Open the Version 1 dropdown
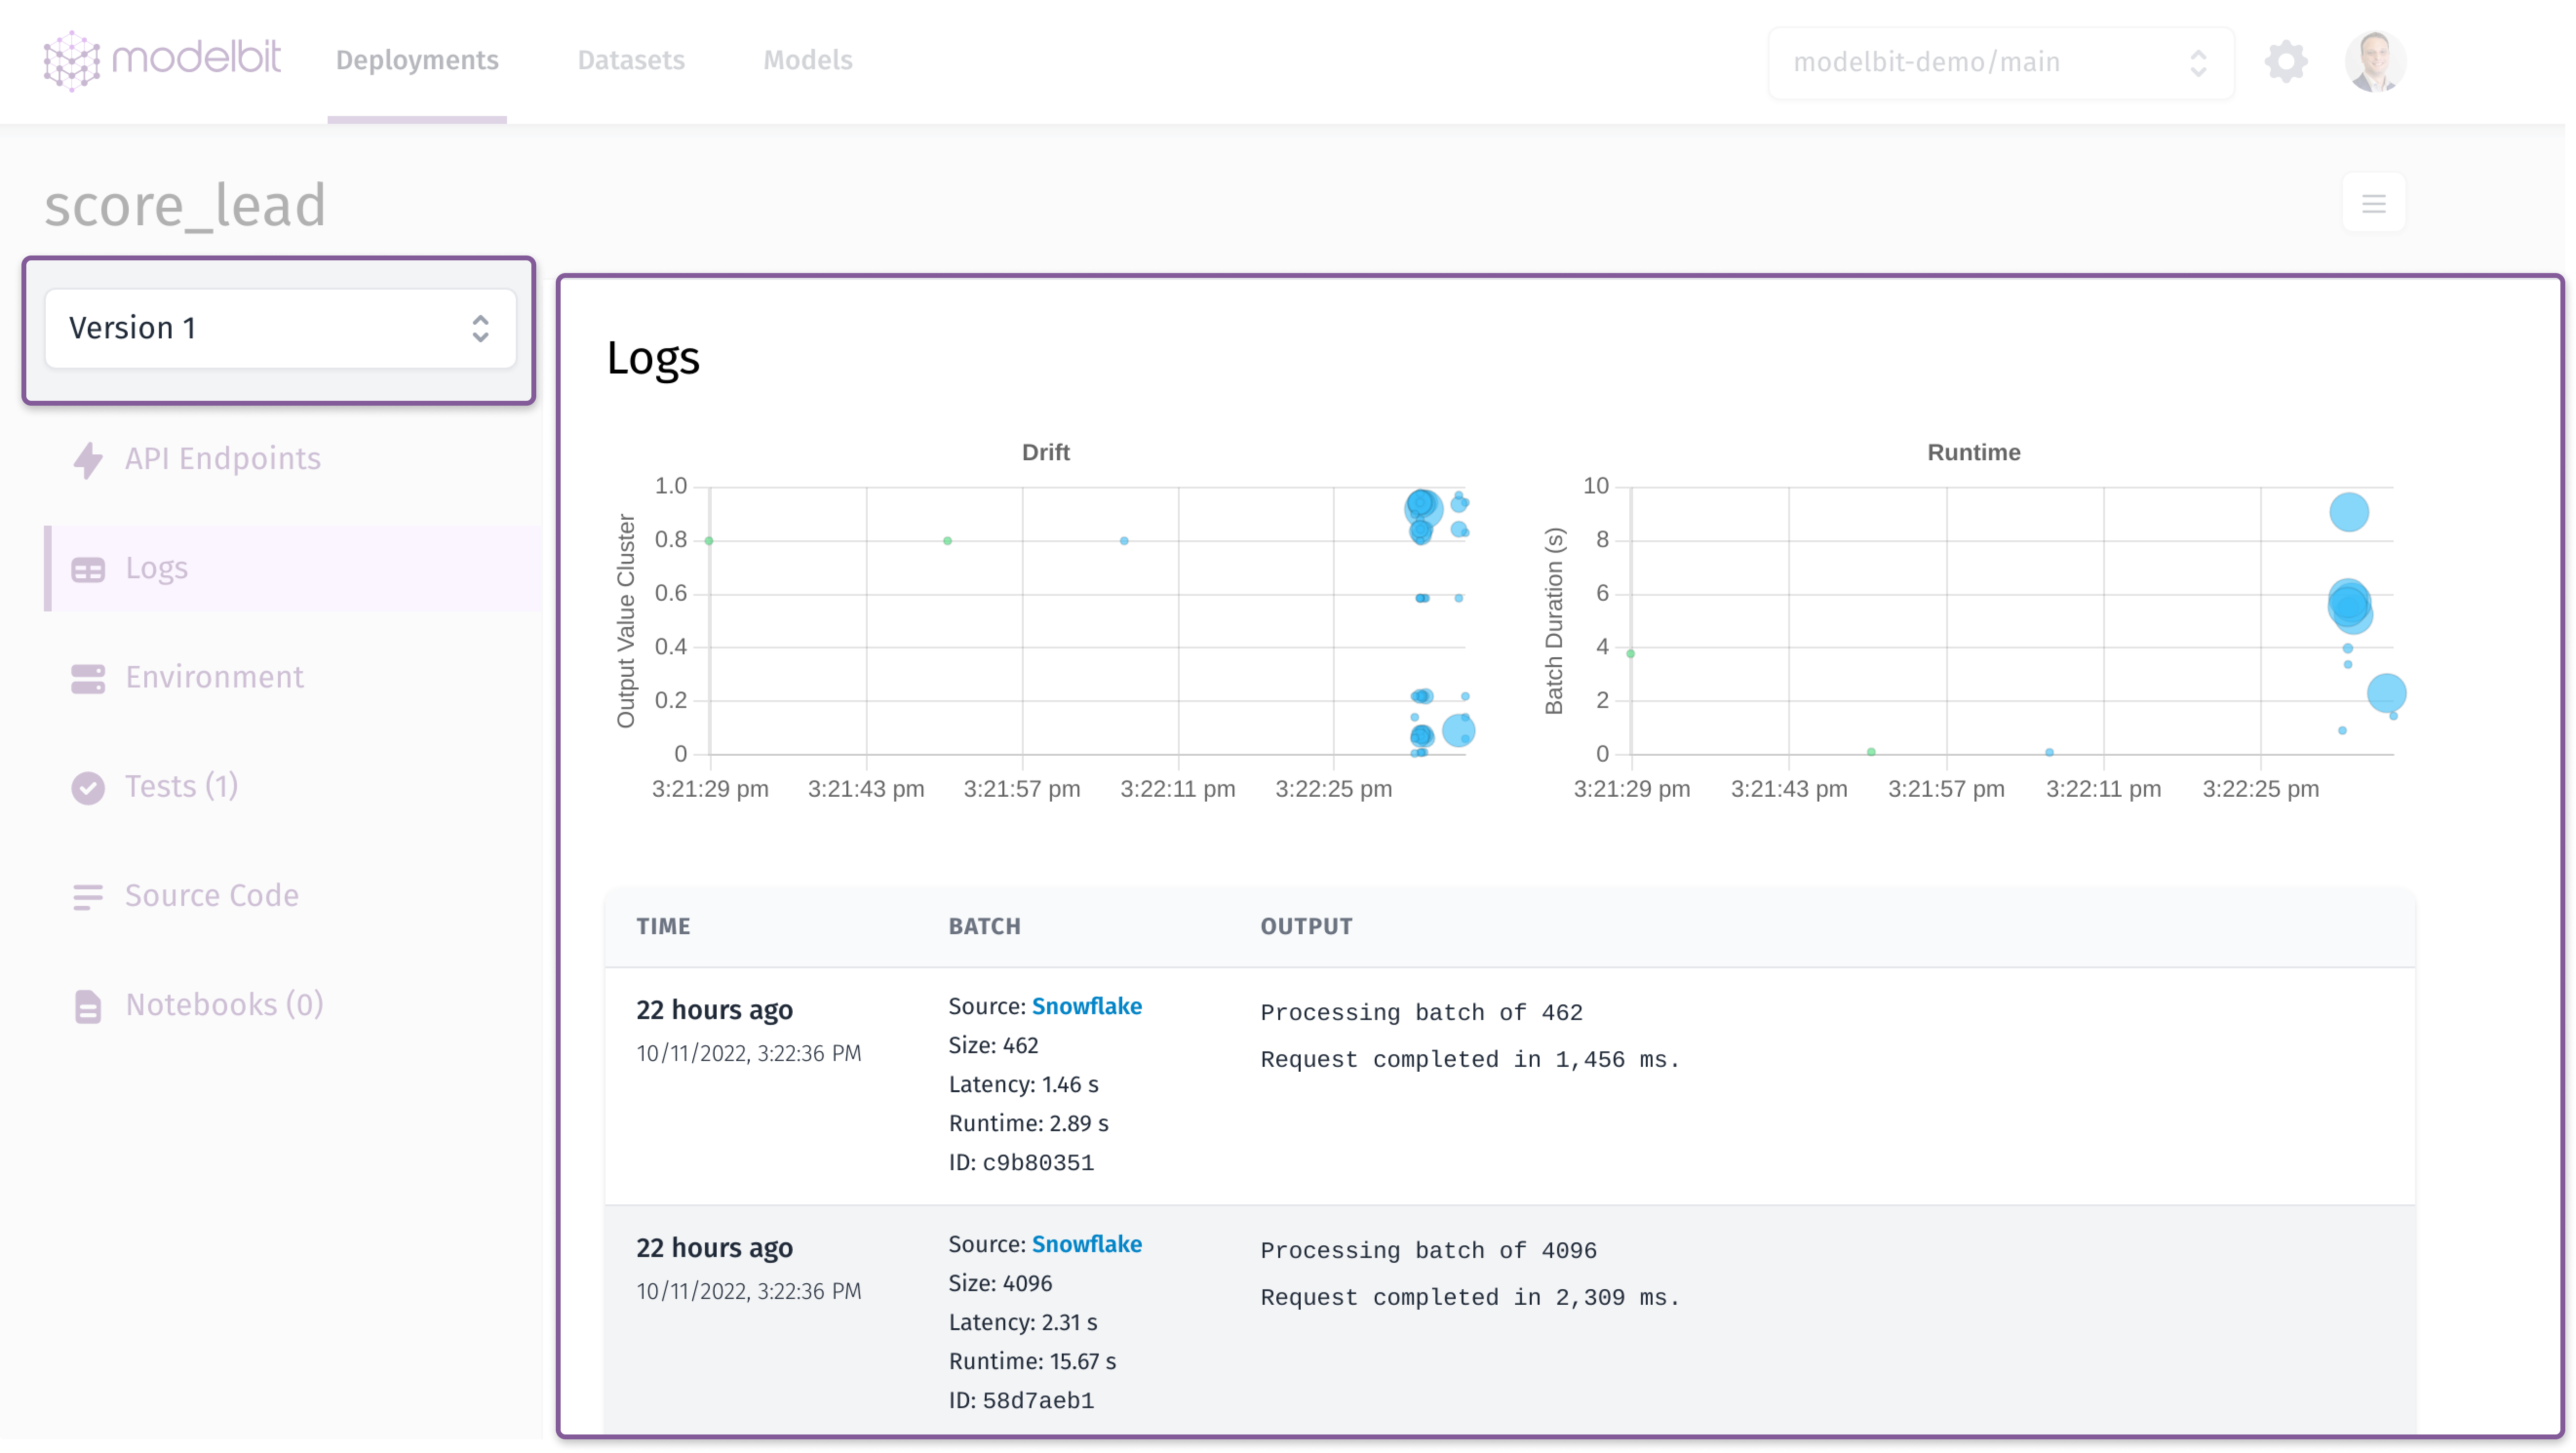 point(280,328)
